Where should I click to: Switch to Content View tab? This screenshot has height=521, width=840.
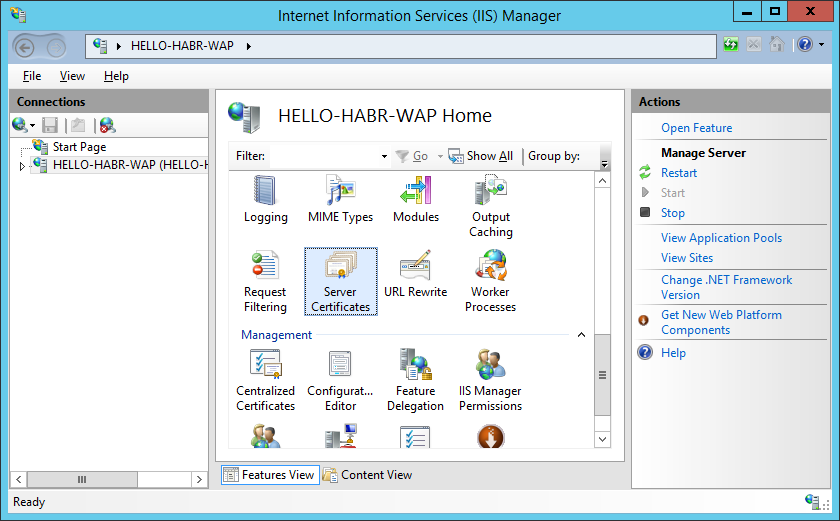(368, 475)
